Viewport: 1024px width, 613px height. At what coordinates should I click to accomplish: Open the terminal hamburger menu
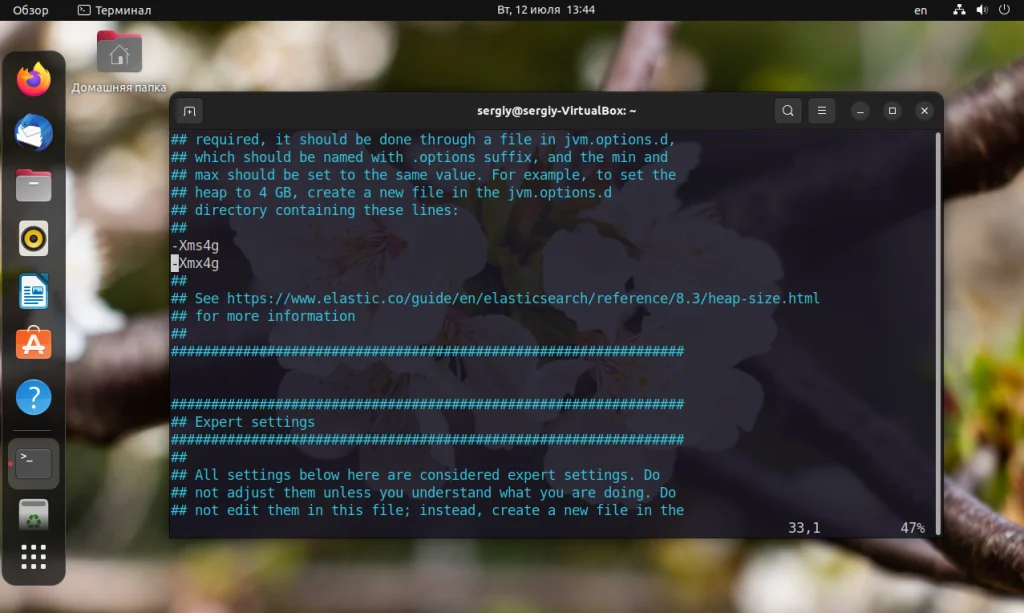click(822, 111)
